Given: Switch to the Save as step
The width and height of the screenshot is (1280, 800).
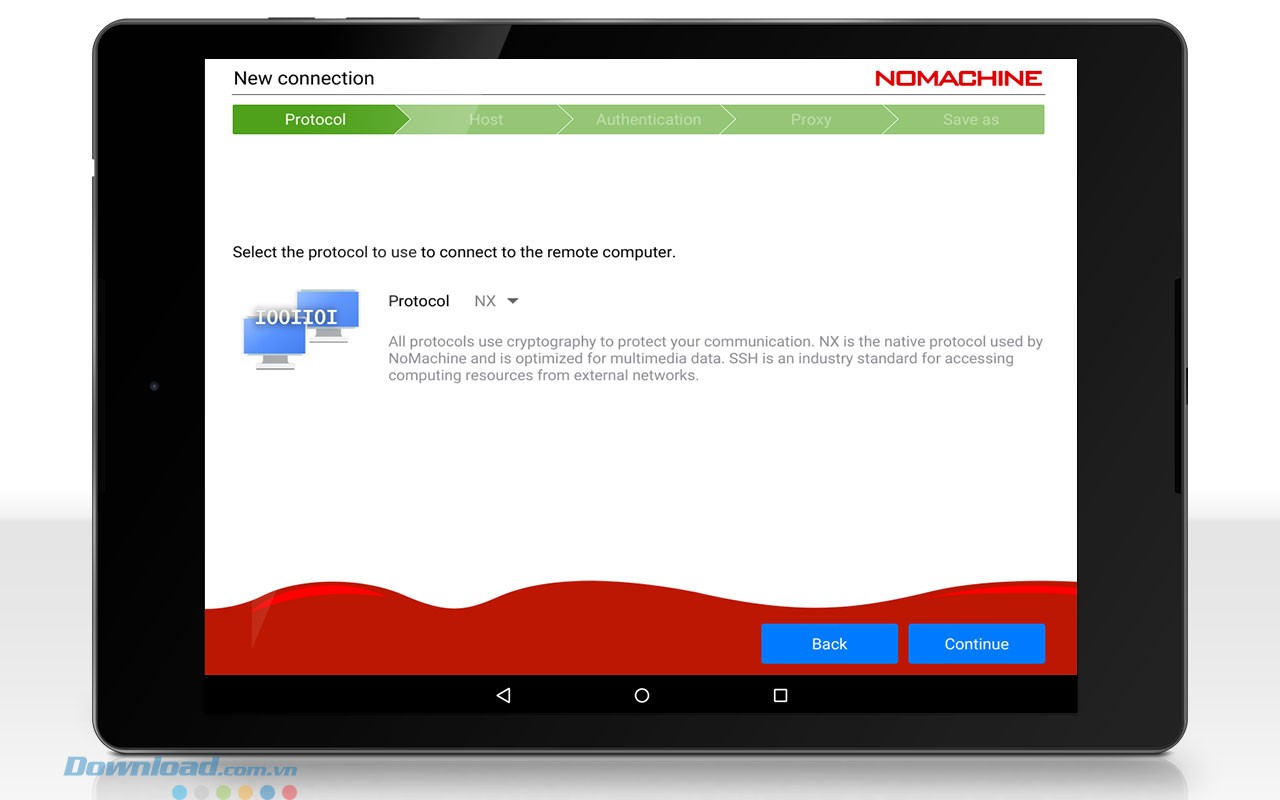Looking at the screenshot, I should [970, 120].
